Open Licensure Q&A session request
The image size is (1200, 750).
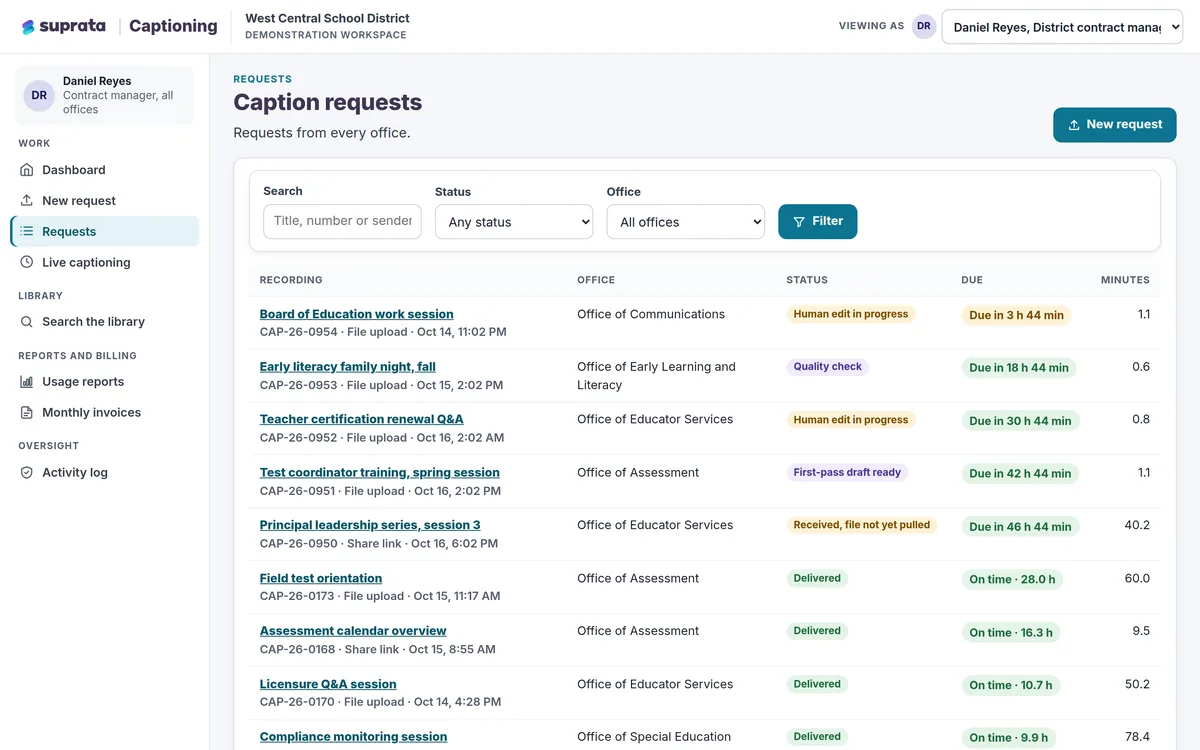coord(328,684)
